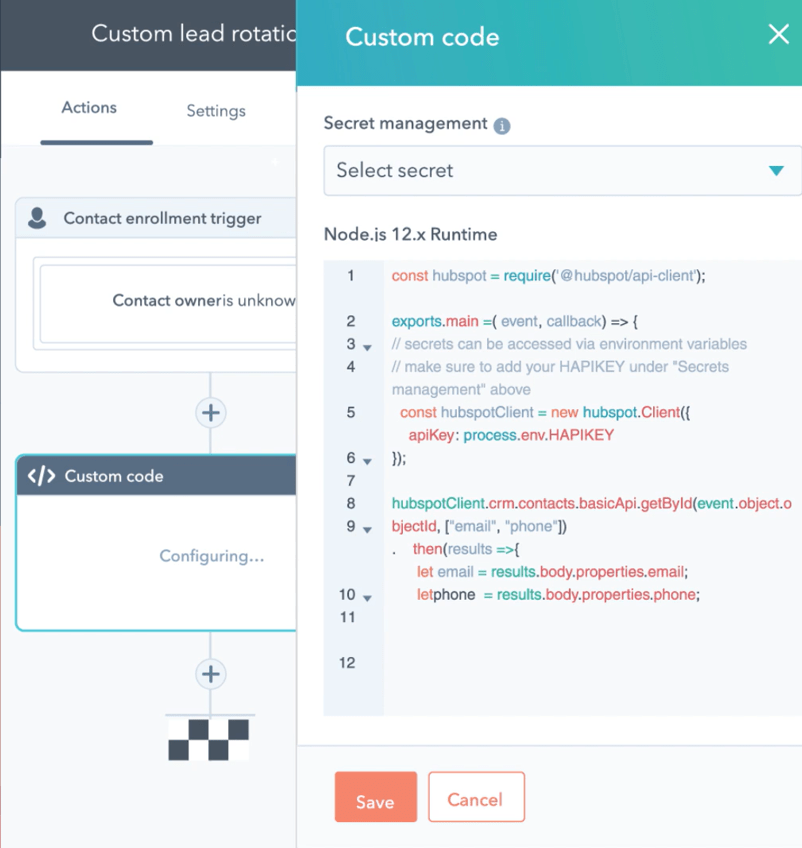Image resolution: width=802 pixels, height=848 pixels.
Task: Switch to the Actions tab
Action: 89,108
